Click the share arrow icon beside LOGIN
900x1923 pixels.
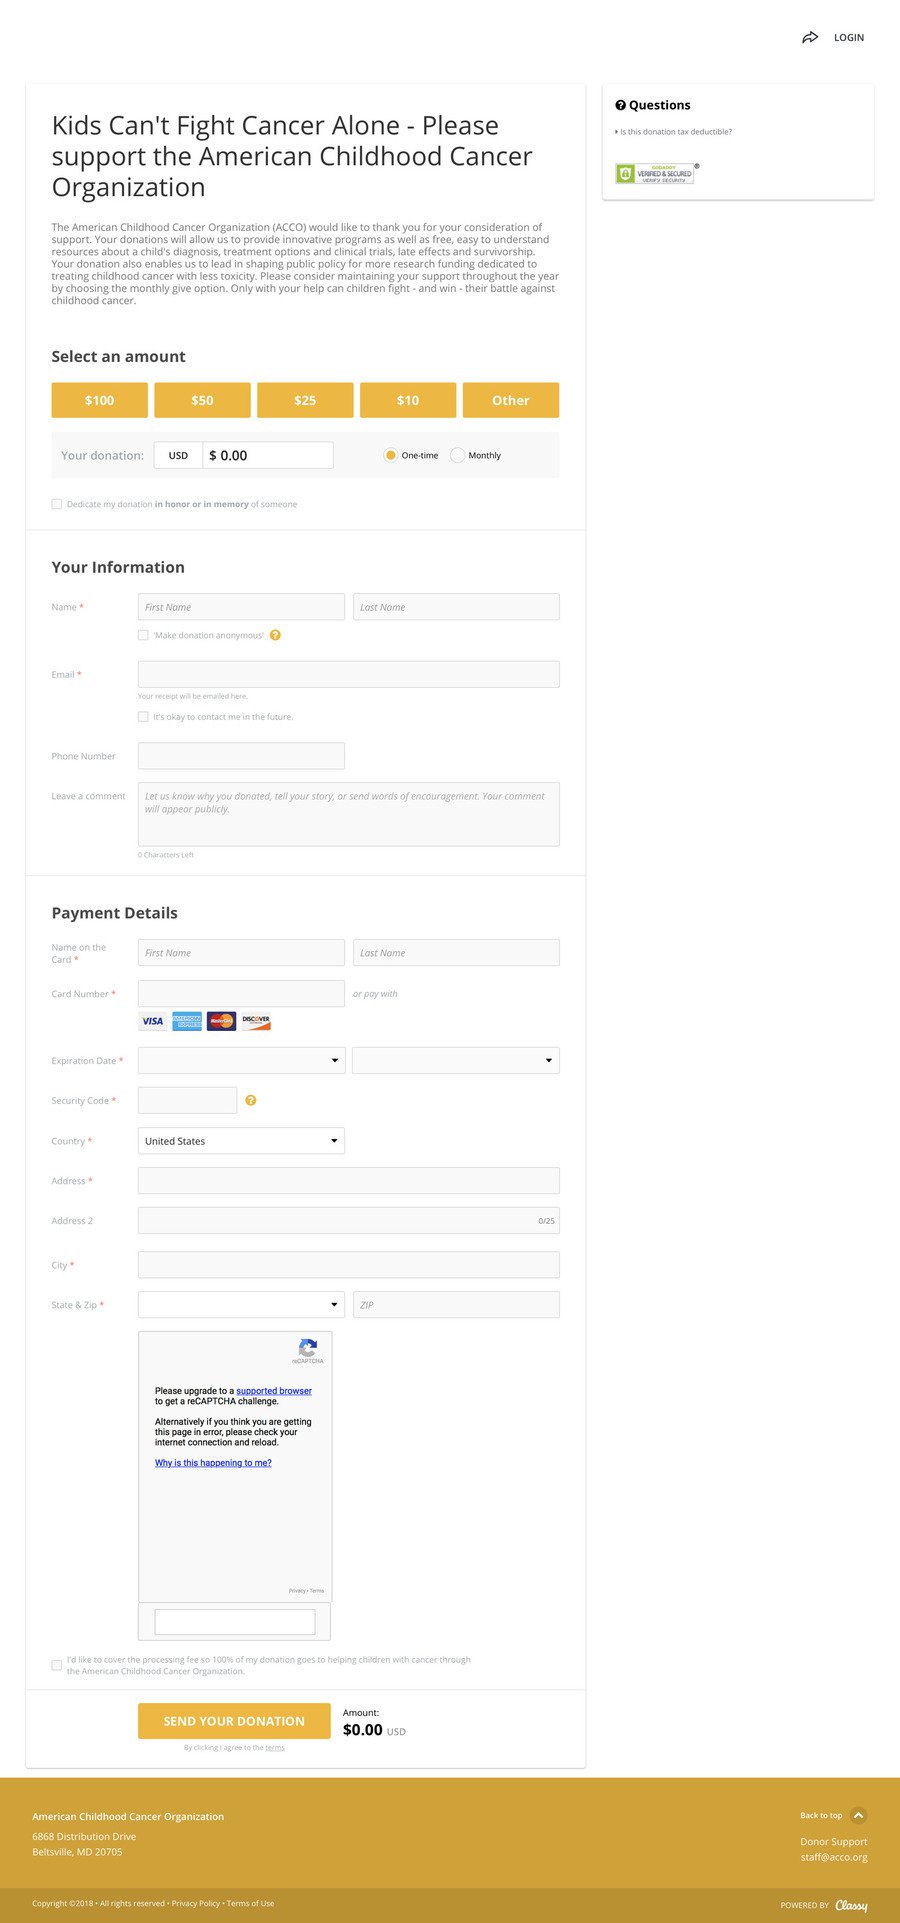coord(810,38)
